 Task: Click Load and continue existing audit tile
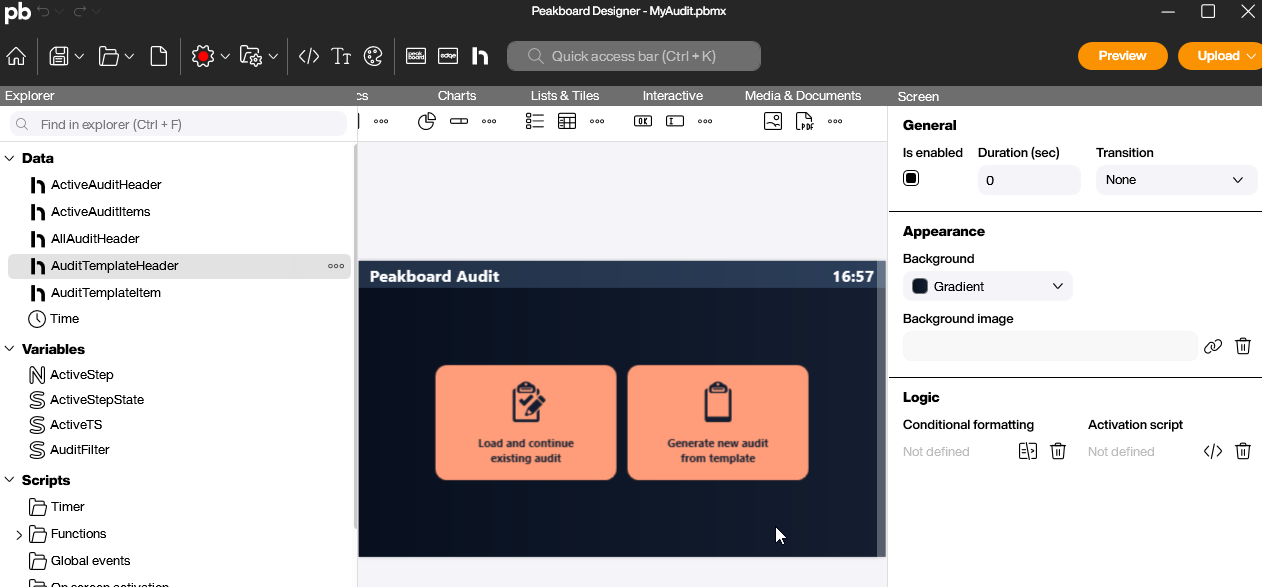pos(526,422)
